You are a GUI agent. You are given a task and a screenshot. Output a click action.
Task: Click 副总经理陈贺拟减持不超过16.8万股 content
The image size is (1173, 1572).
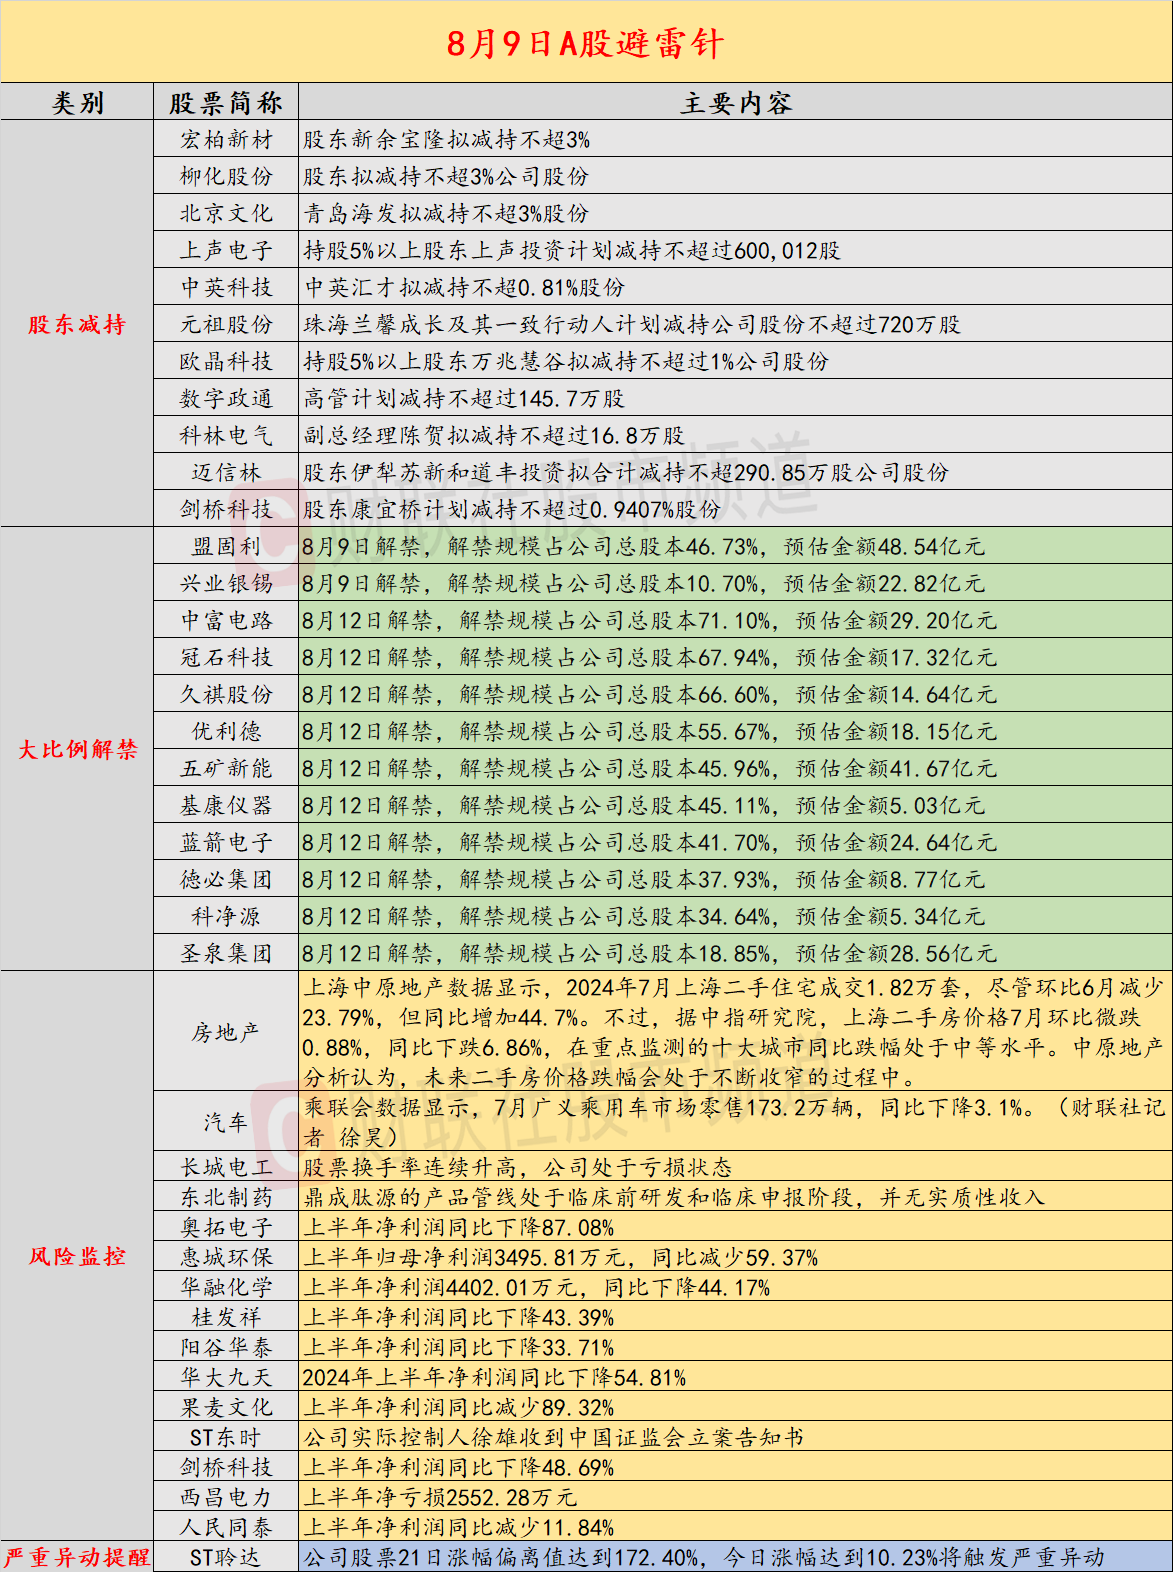(x=494, y=436)
